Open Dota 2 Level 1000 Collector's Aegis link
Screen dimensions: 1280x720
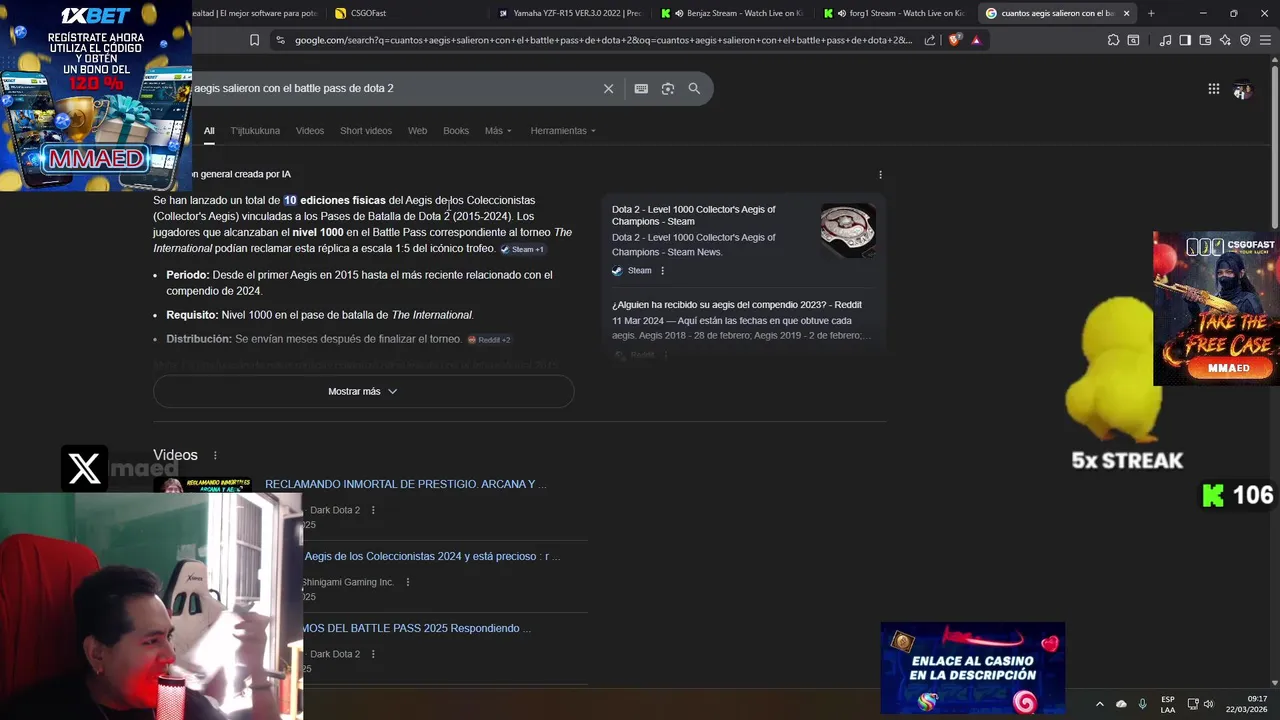pos(694,215)
